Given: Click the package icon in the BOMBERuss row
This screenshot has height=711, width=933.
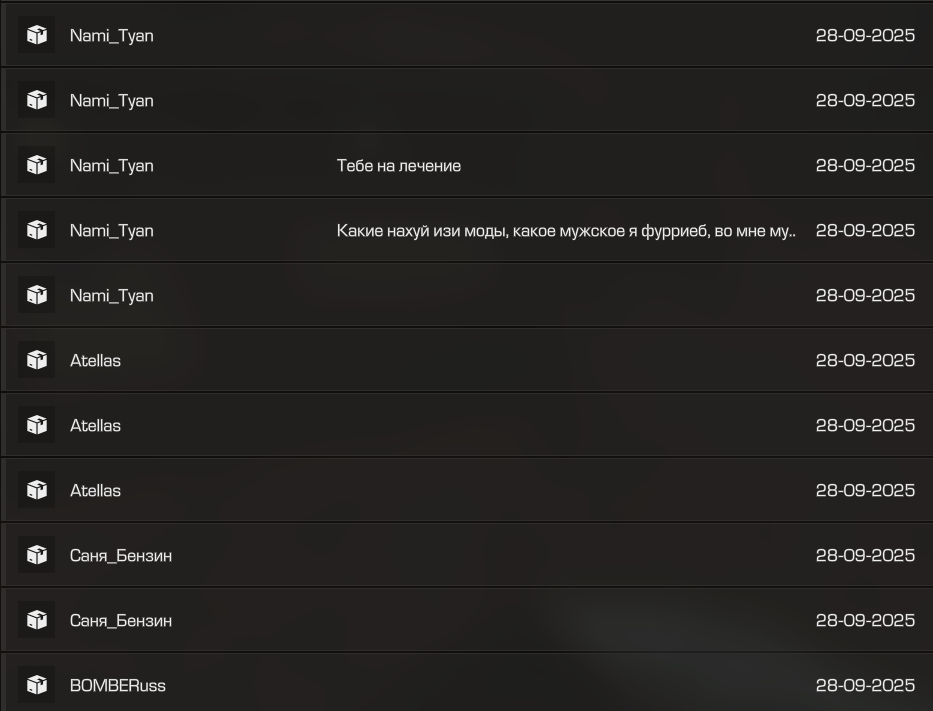Looking at the screenshot, I should click(36, 685).
